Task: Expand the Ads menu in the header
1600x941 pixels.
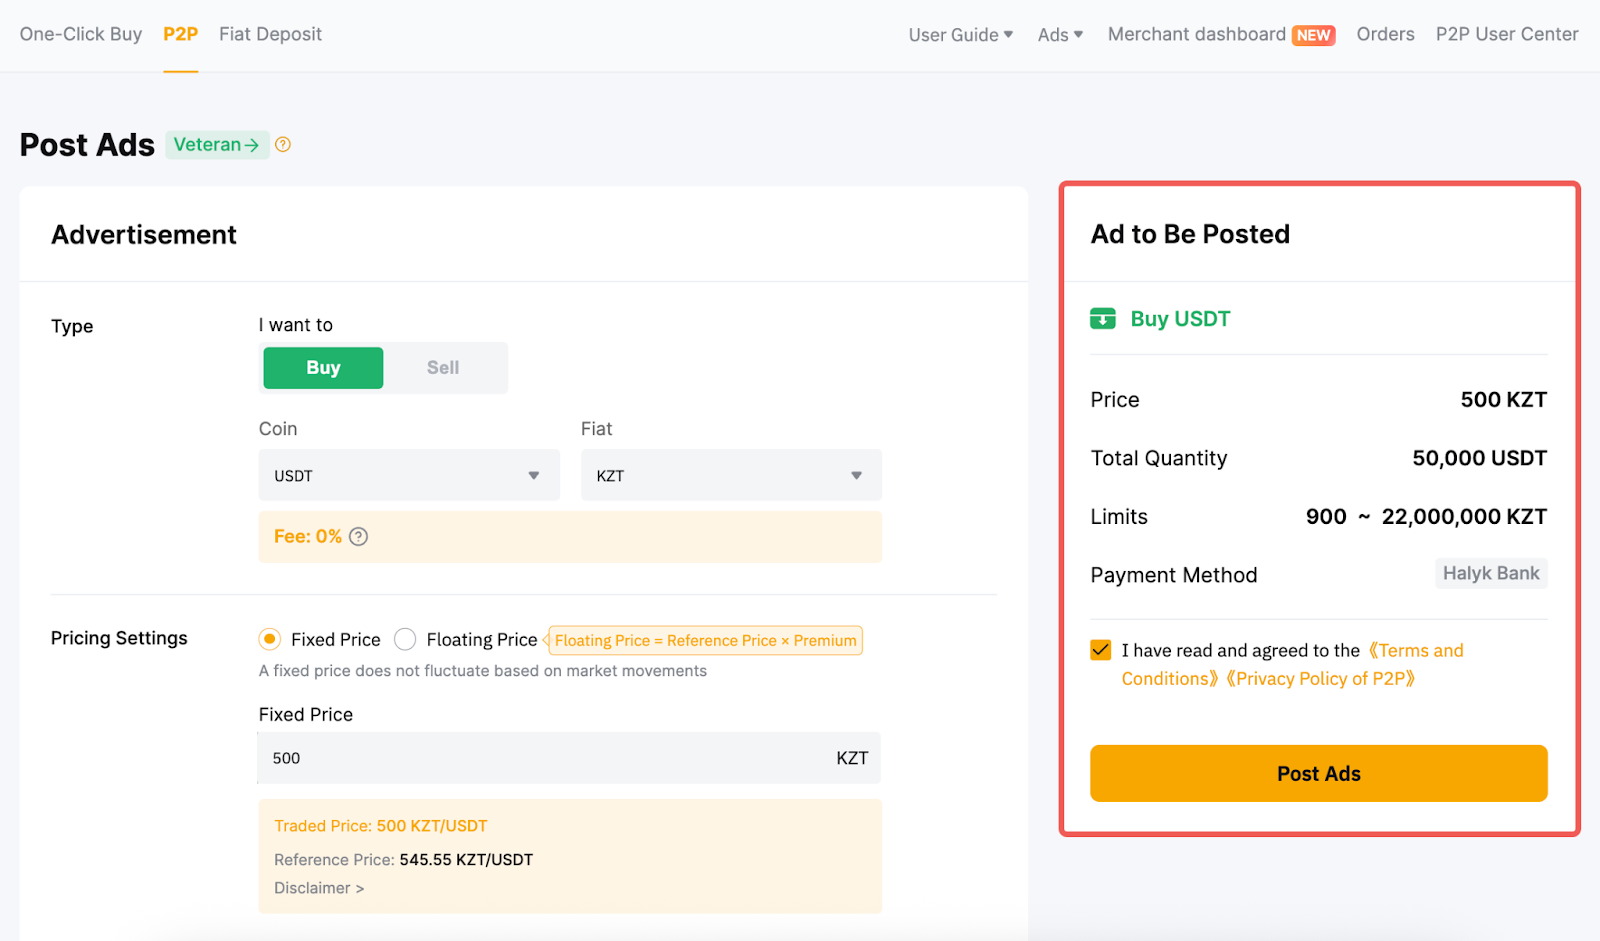Action: [x=1060, y=35]
